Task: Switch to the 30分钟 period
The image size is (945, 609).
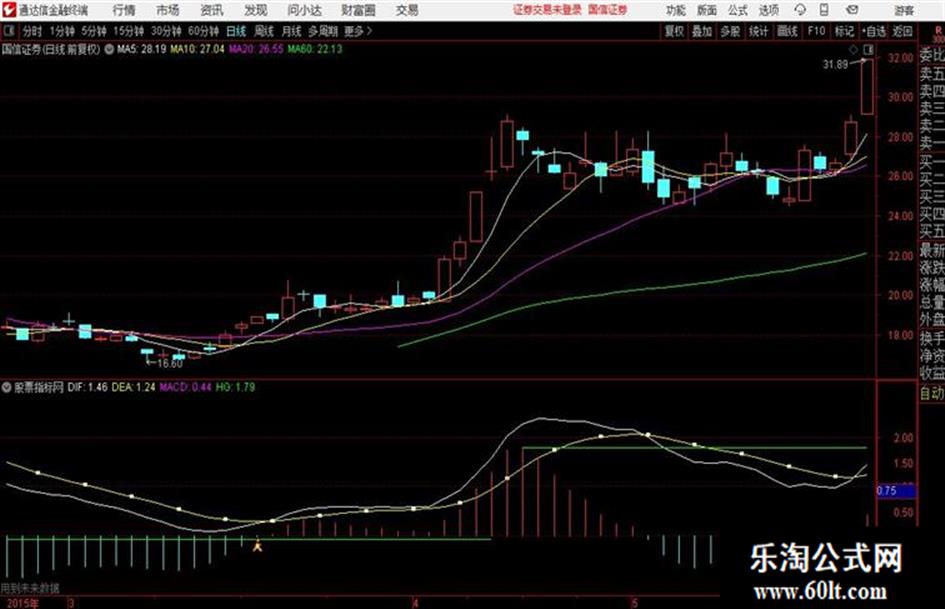Action: pyautogui.click(x=166, y=31)
